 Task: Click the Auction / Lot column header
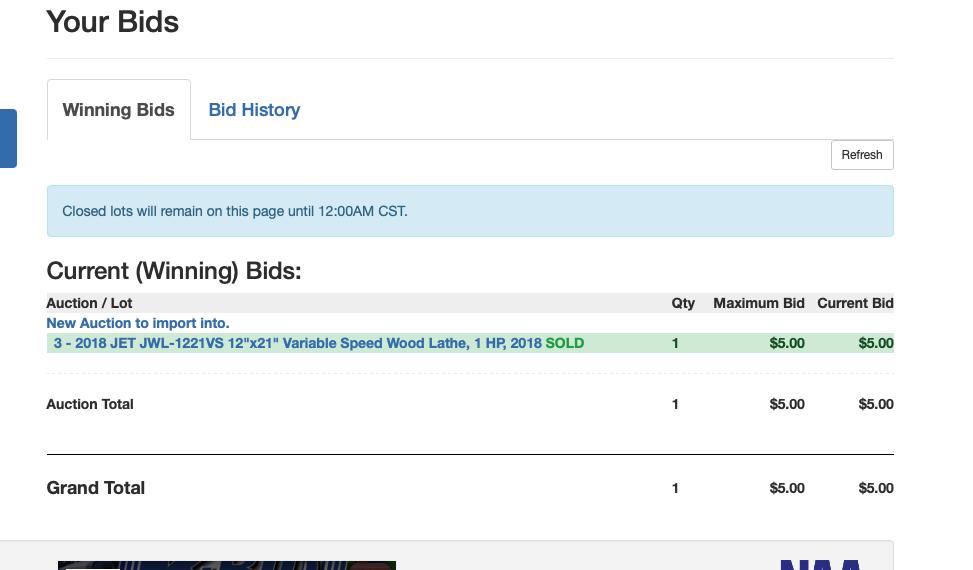coord(89,303)
